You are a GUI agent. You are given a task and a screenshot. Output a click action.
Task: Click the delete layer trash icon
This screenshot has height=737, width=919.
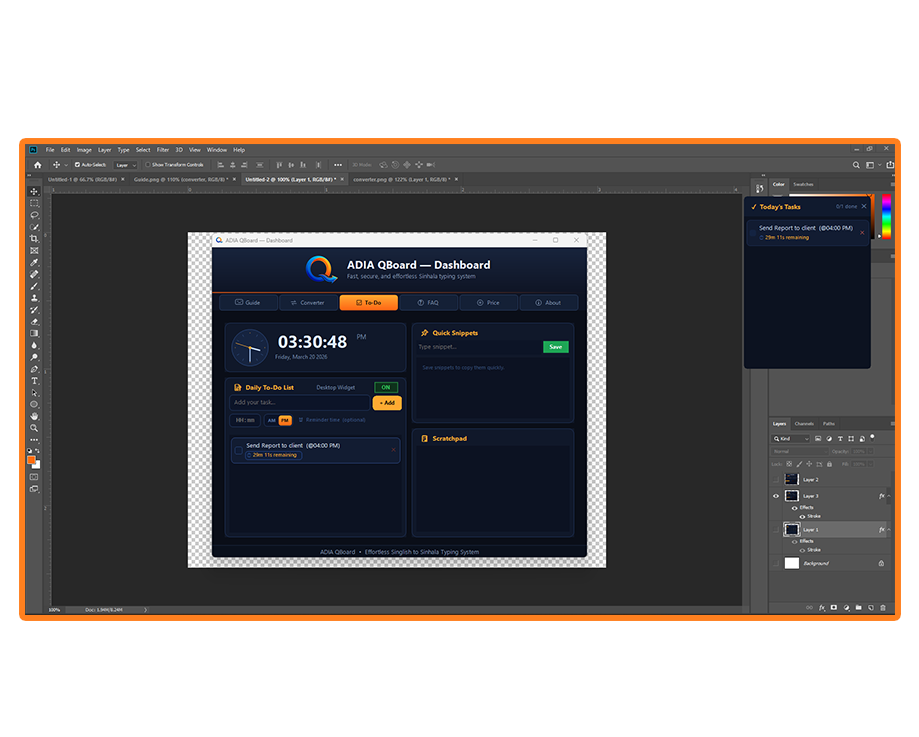(x=883, y=607)
